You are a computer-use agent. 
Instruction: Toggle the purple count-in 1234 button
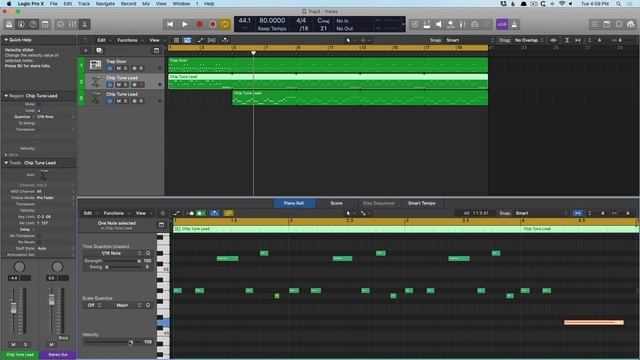502,24
